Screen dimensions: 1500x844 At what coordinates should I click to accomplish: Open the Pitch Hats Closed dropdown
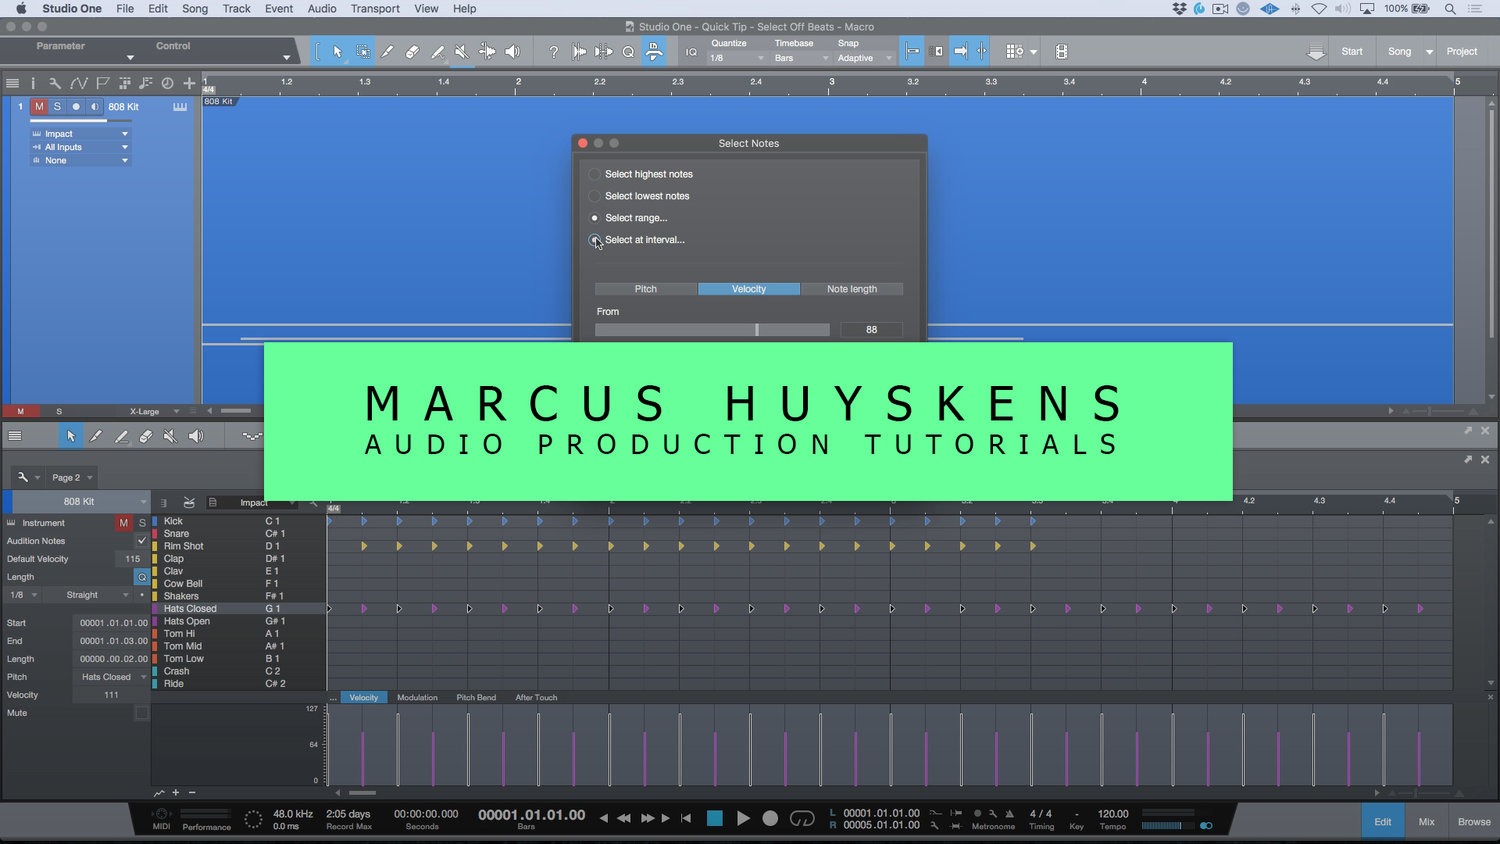110,677
